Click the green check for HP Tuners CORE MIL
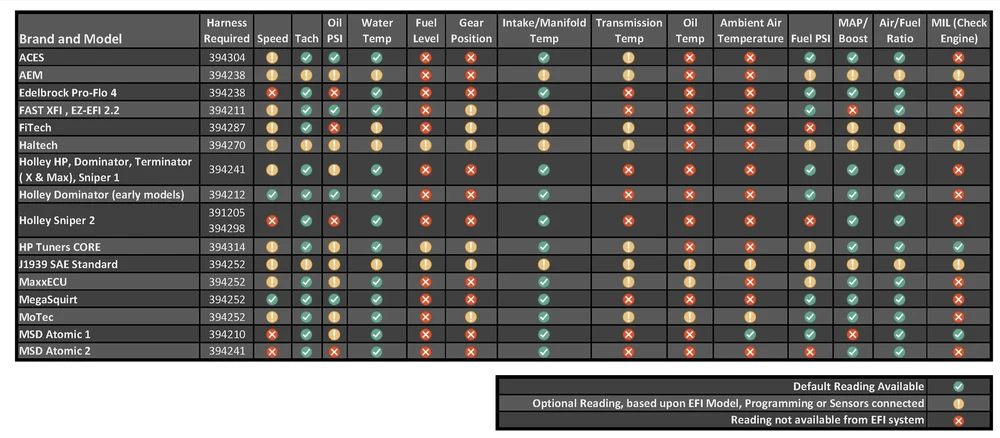The height and width of the screenshot is (438, 1000). tap(958, 247)
